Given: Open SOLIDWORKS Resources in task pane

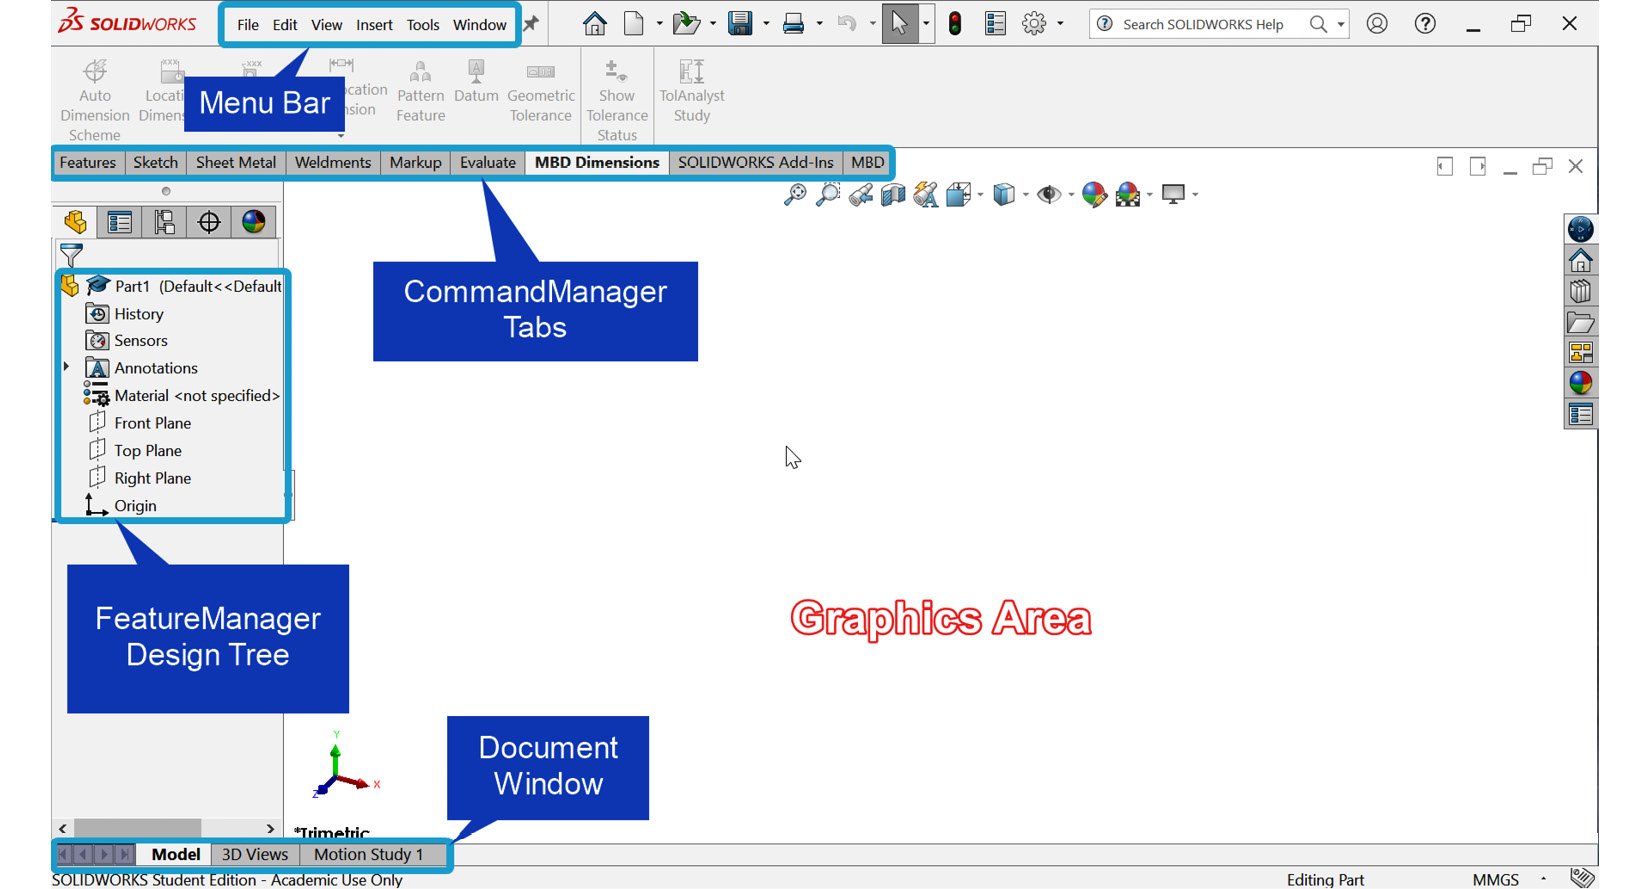Looking at the screenshot, I should tap(1581, 261).
